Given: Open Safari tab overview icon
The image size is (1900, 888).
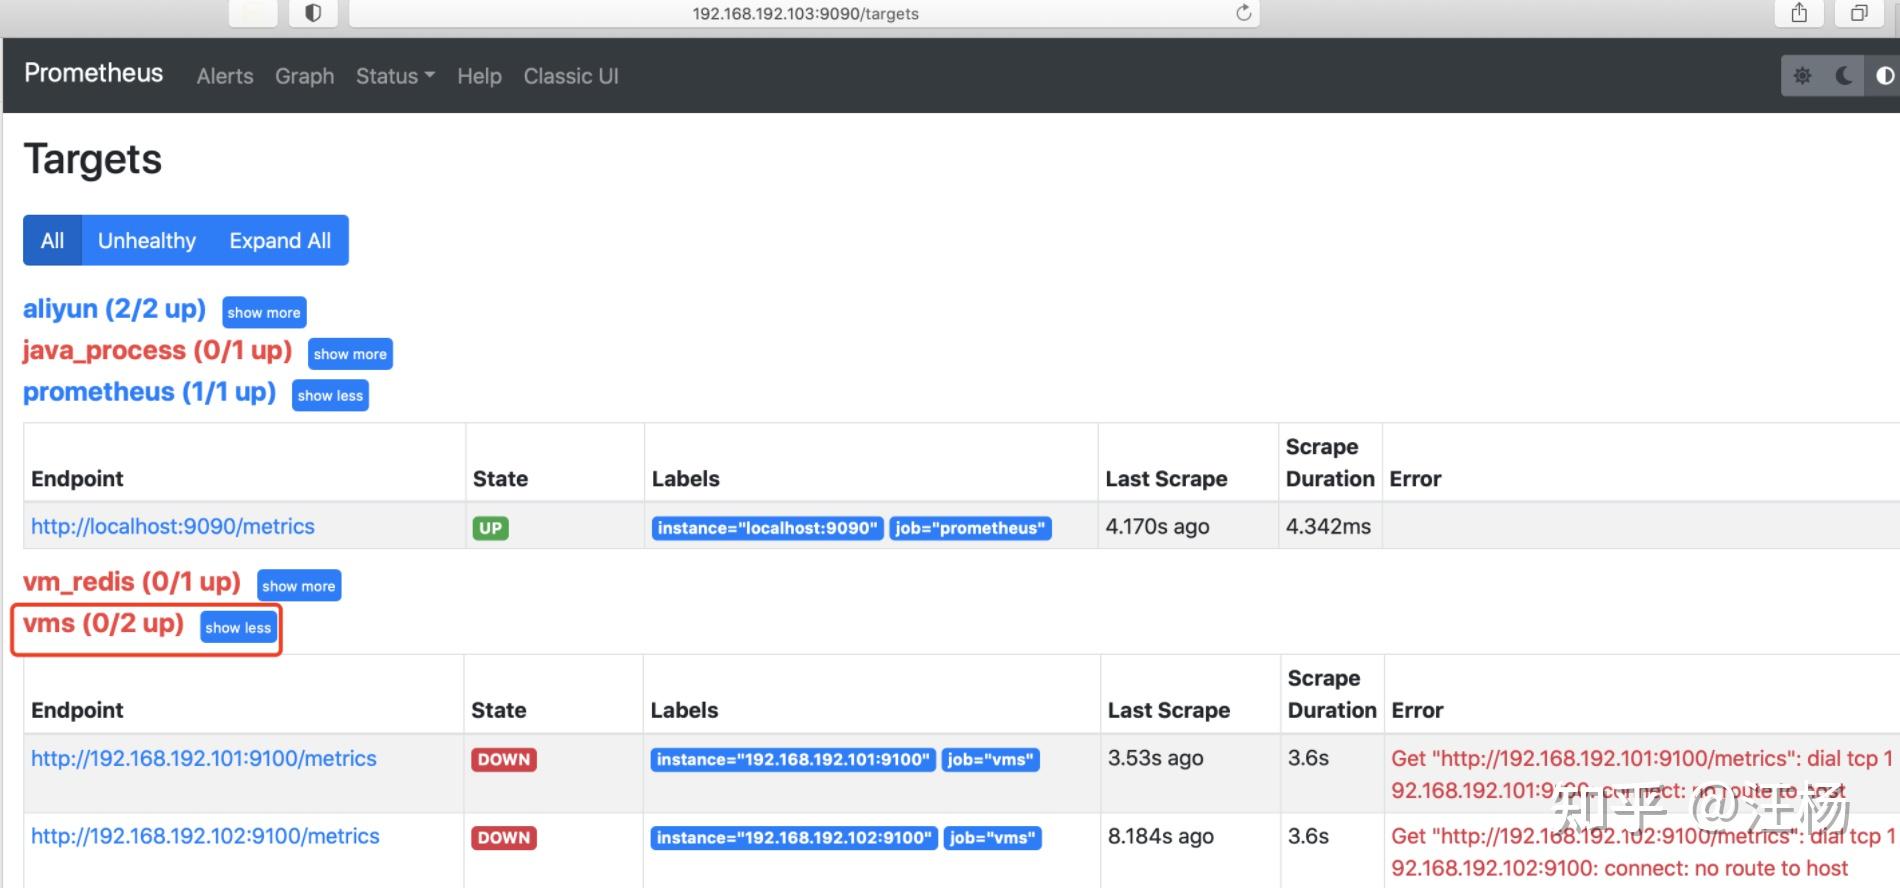Looking at the screenshot, I should [1859, 13].
